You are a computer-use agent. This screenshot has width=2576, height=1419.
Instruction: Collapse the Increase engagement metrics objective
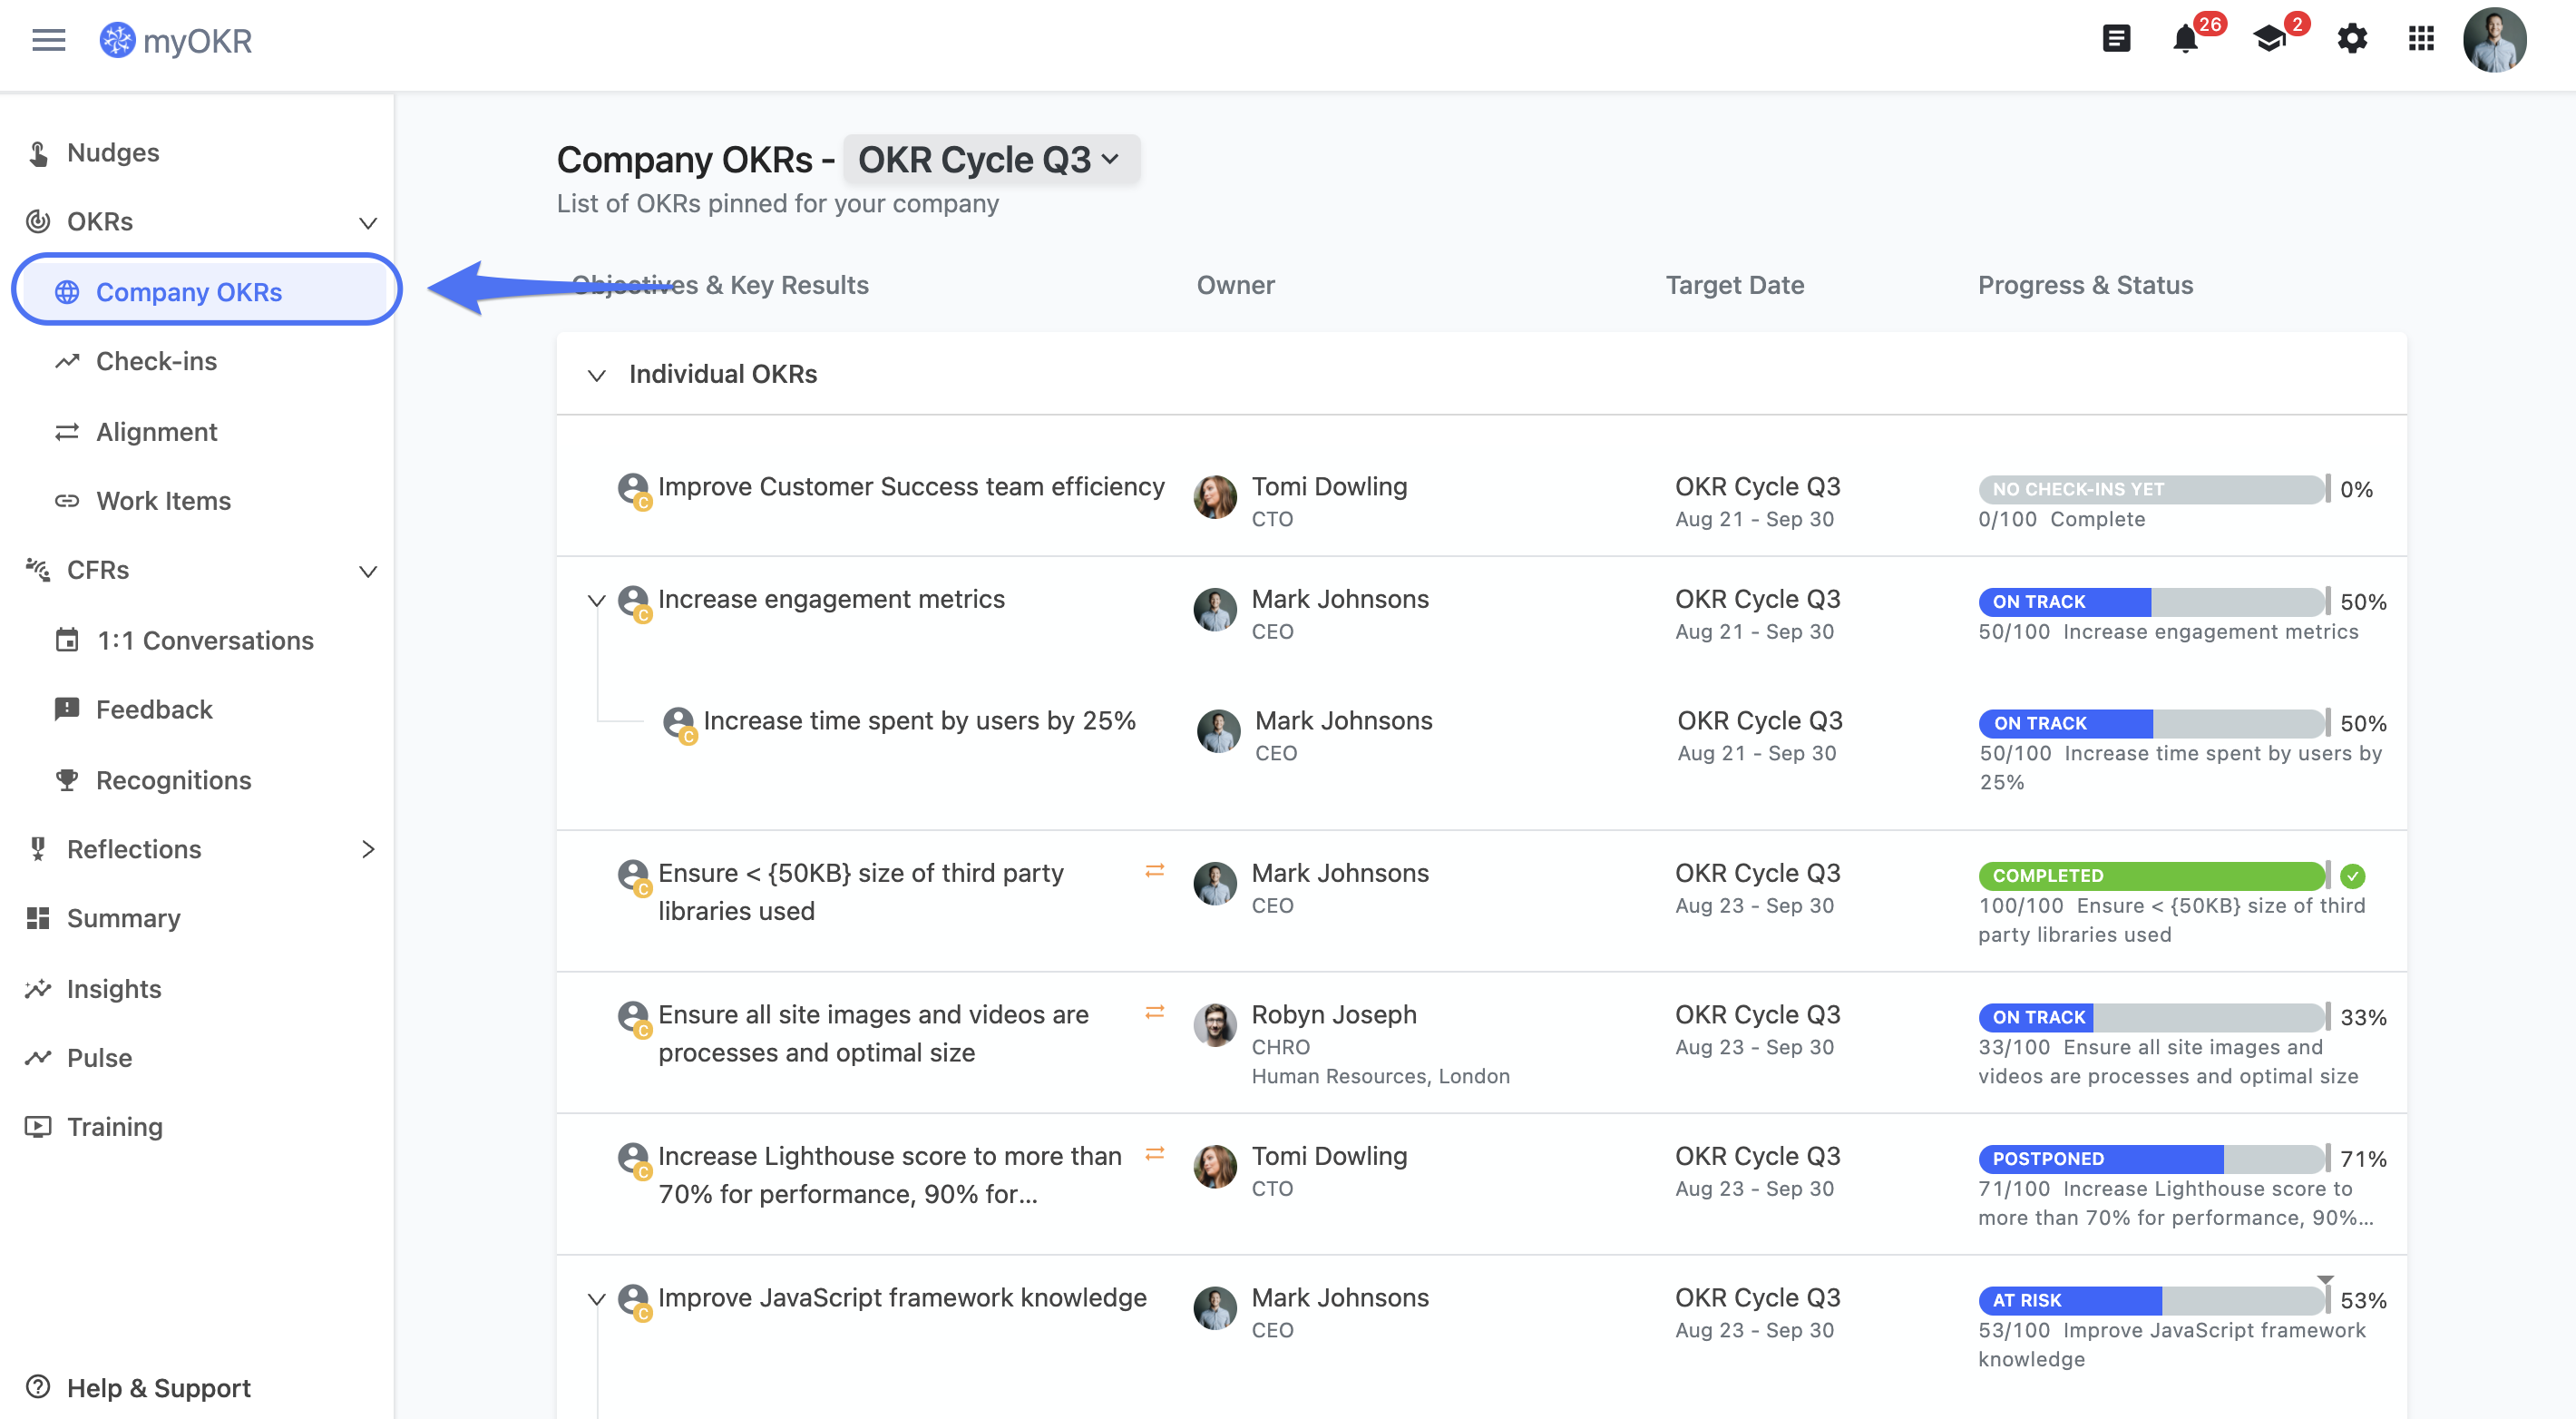597,600
